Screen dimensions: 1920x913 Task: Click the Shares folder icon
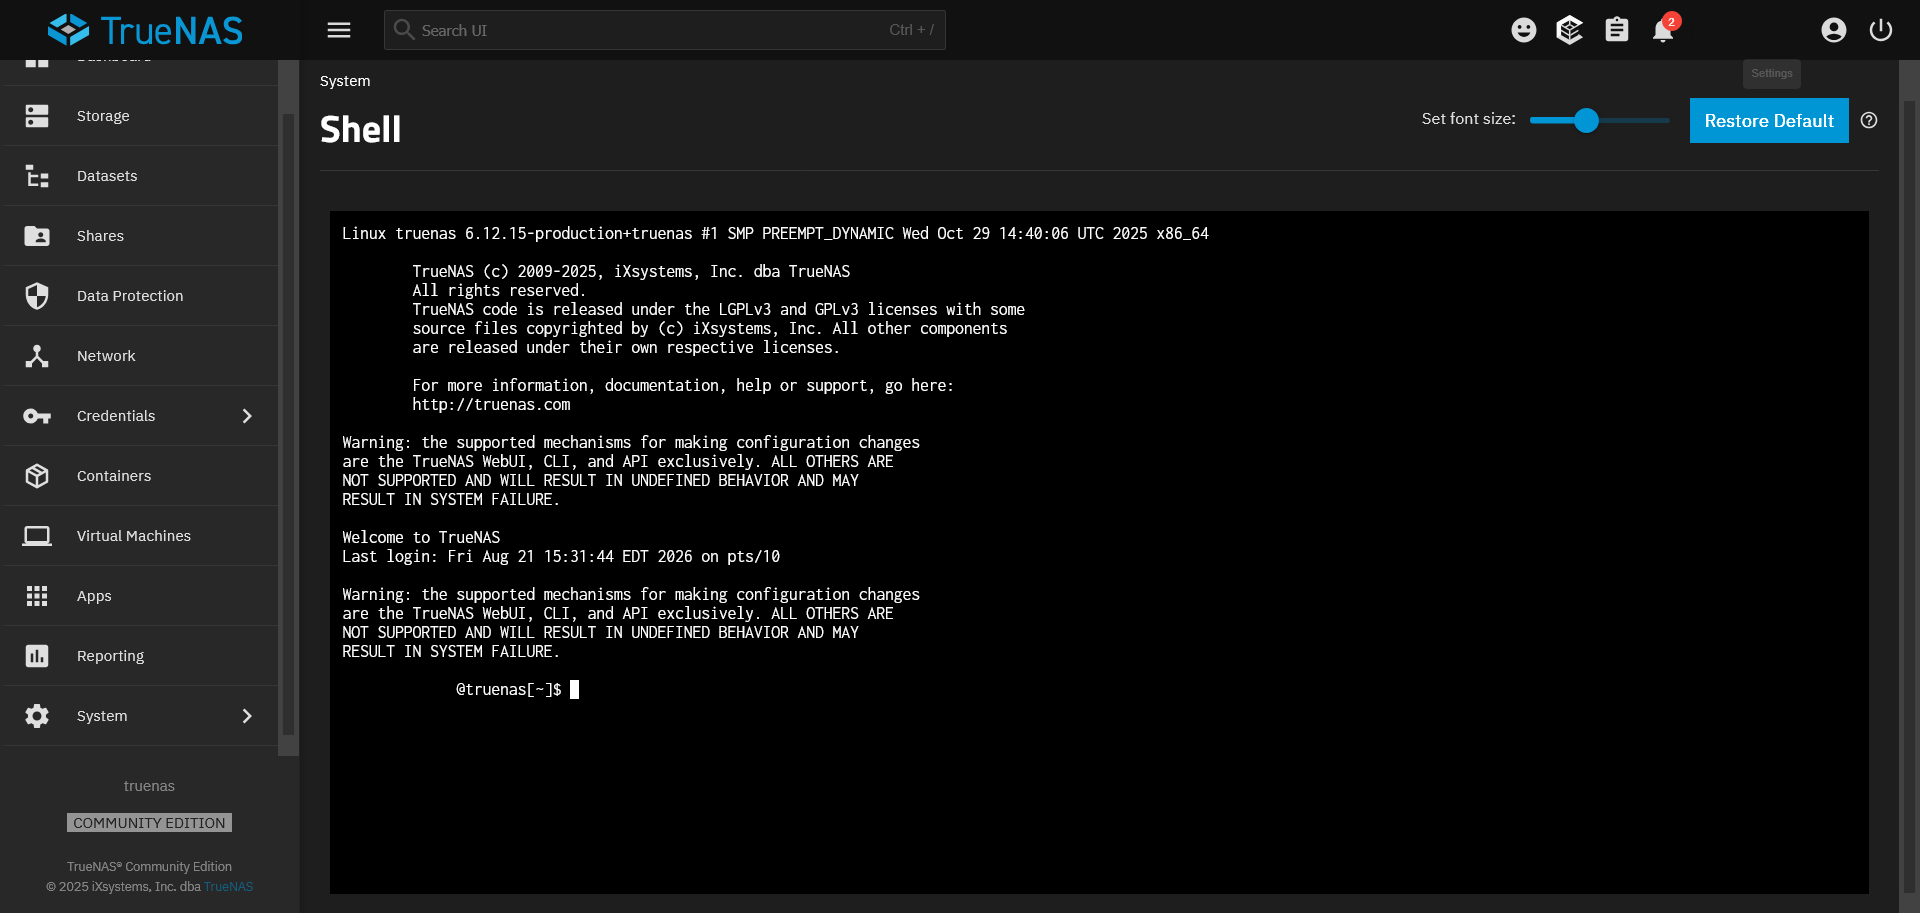coord(37,236)
